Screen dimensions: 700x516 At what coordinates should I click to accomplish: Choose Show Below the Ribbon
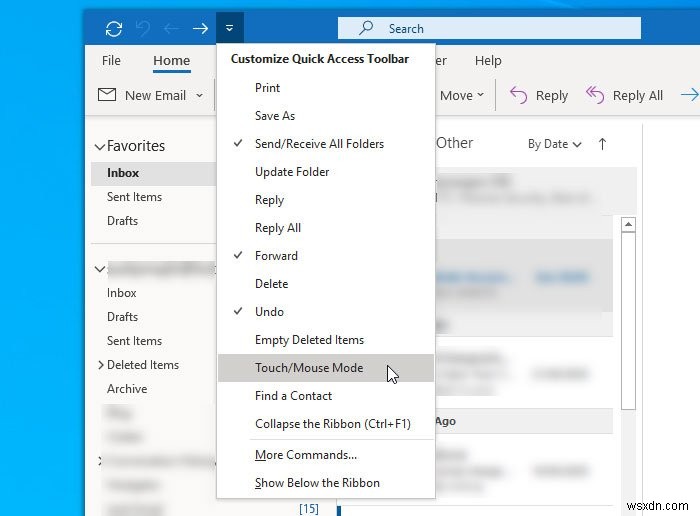(x=326, y=483)
